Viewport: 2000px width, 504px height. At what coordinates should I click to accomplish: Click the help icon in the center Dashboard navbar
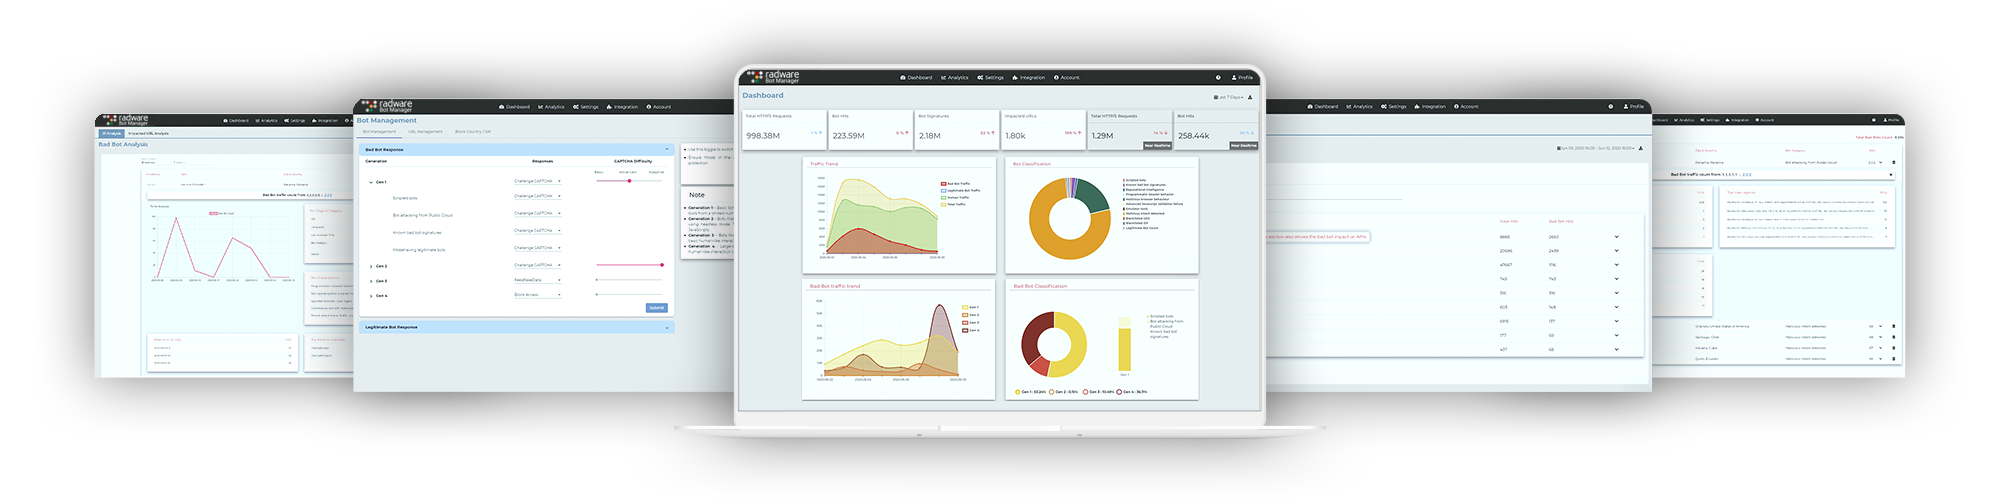(x=1218, y=77)
